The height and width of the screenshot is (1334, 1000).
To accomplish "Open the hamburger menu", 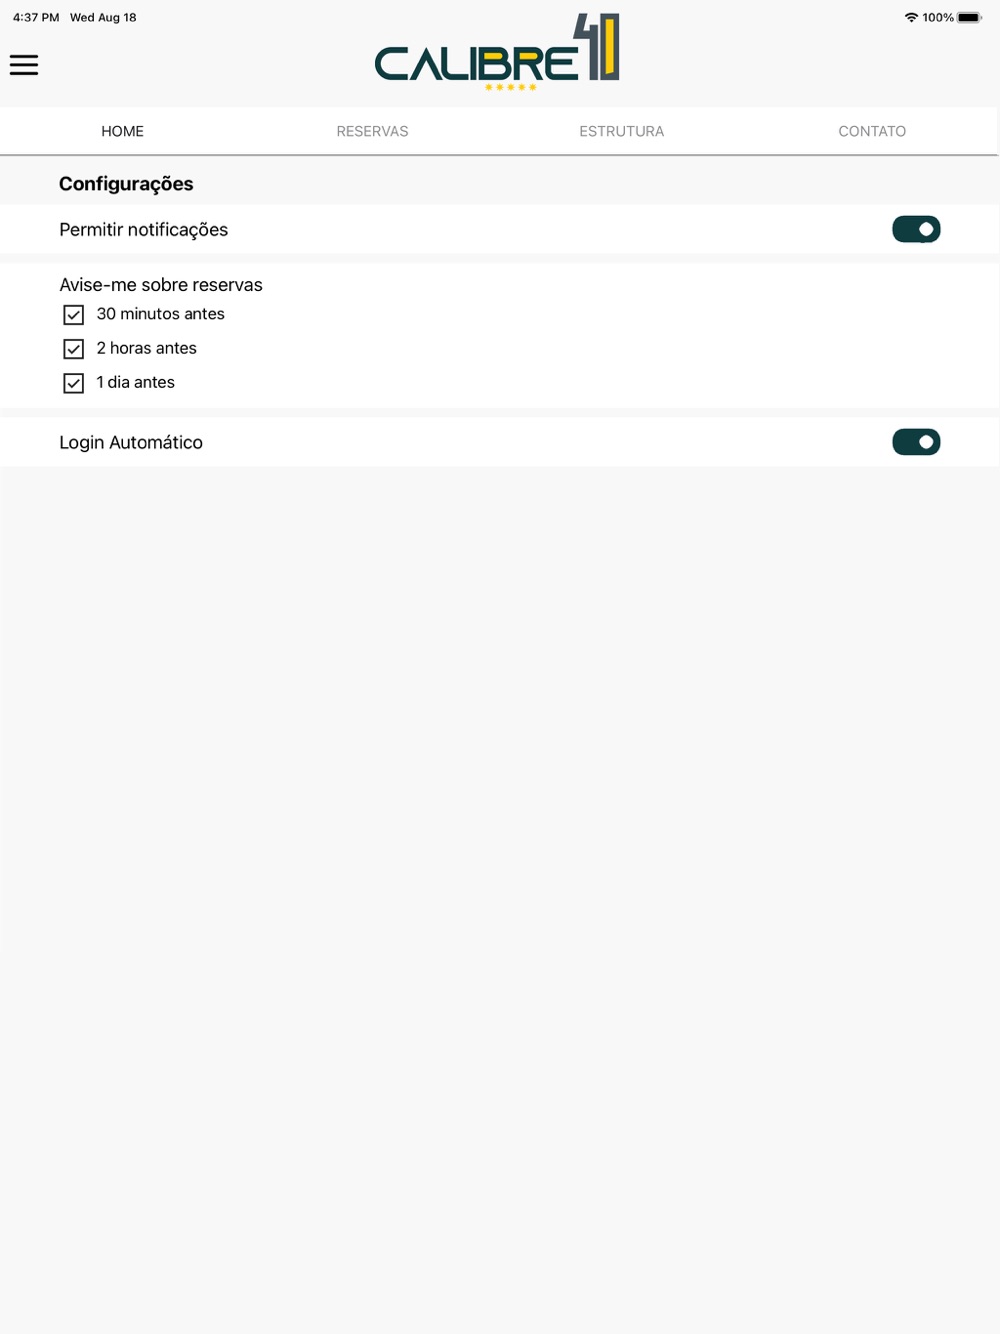I will coord(24,65).
